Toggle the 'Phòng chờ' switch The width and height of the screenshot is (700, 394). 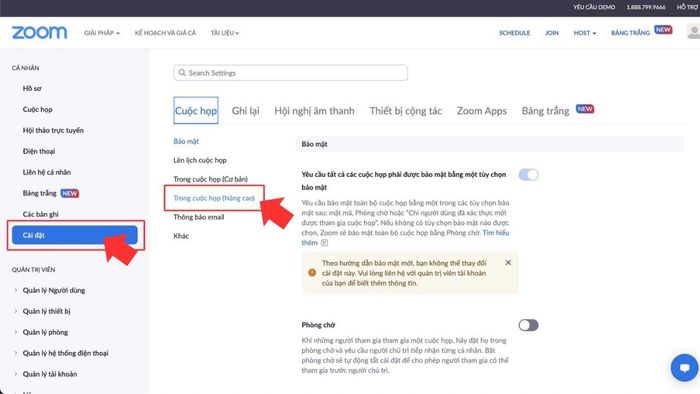coord(528,325)
